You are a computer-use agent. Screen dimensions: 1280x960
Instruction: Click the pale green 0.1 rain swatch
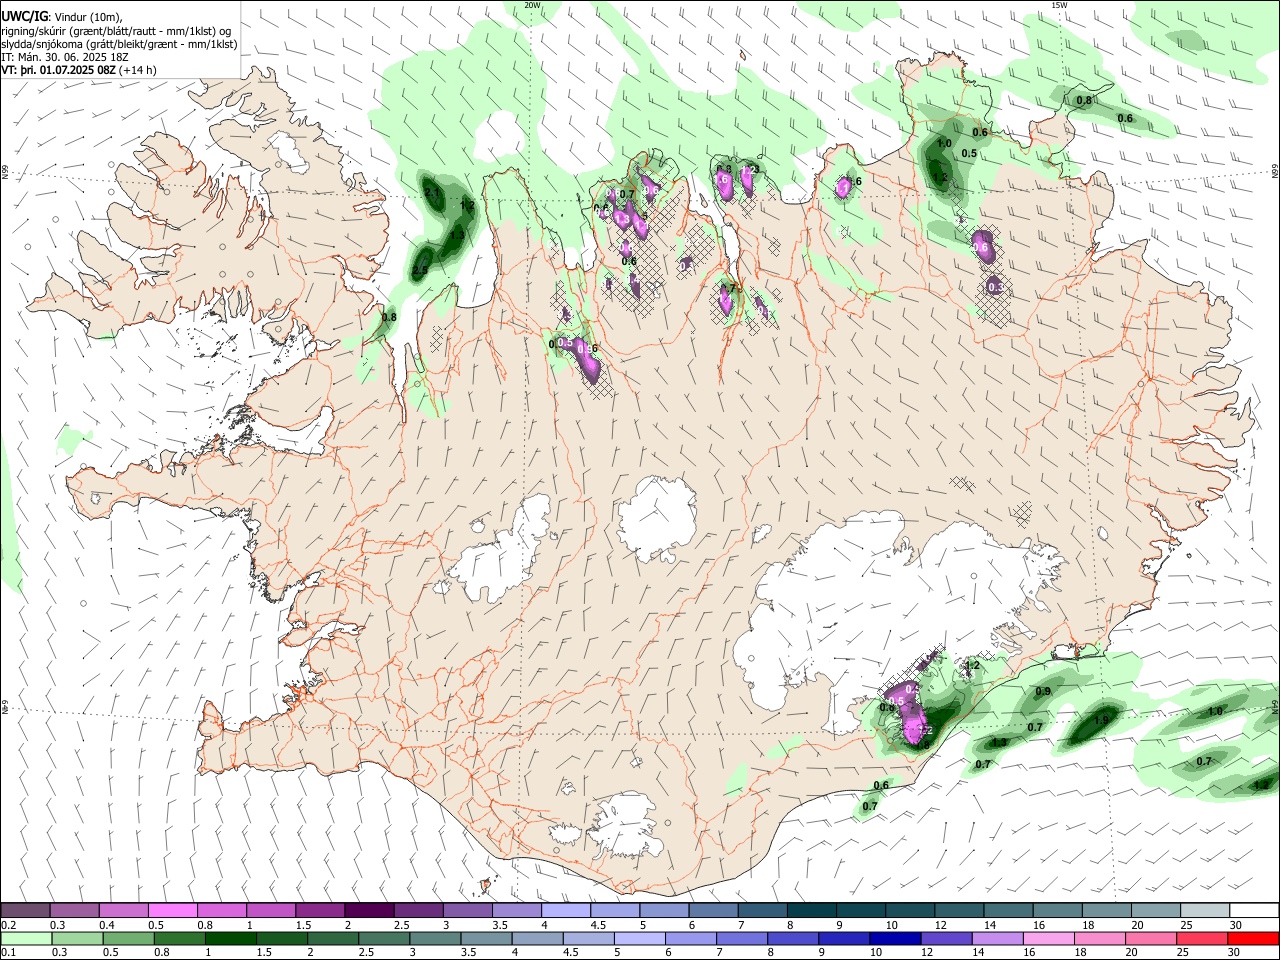pyautogui.click(x=25, y=938)
